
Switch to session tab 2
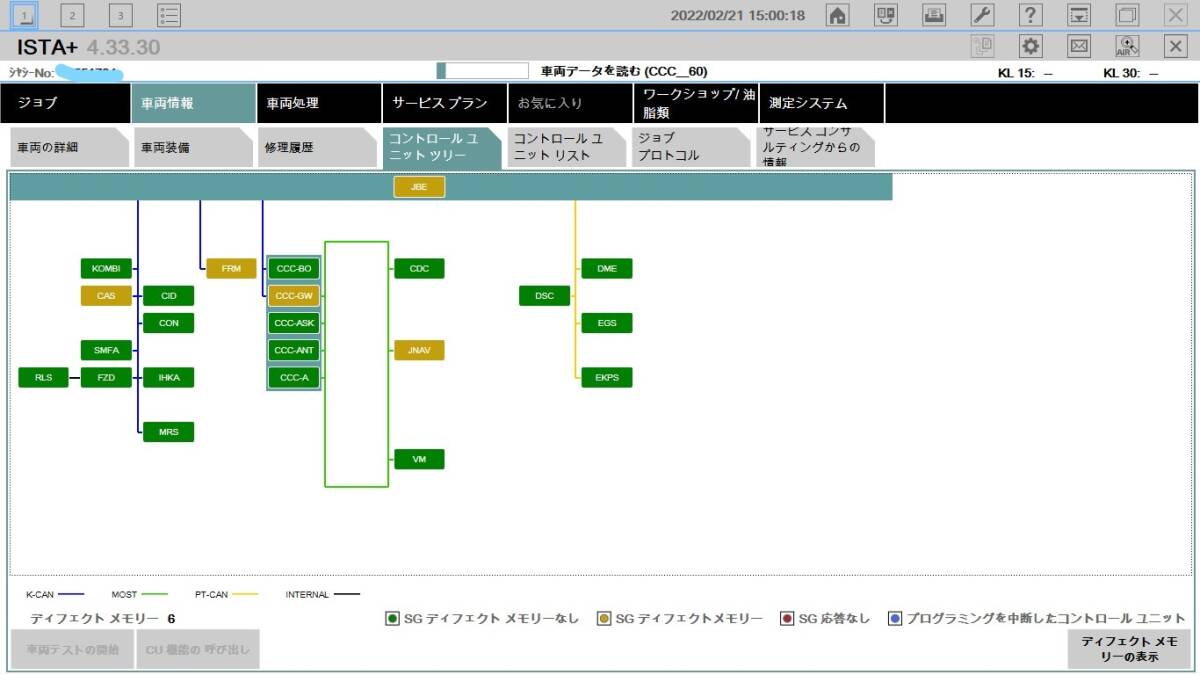[73, 15]
